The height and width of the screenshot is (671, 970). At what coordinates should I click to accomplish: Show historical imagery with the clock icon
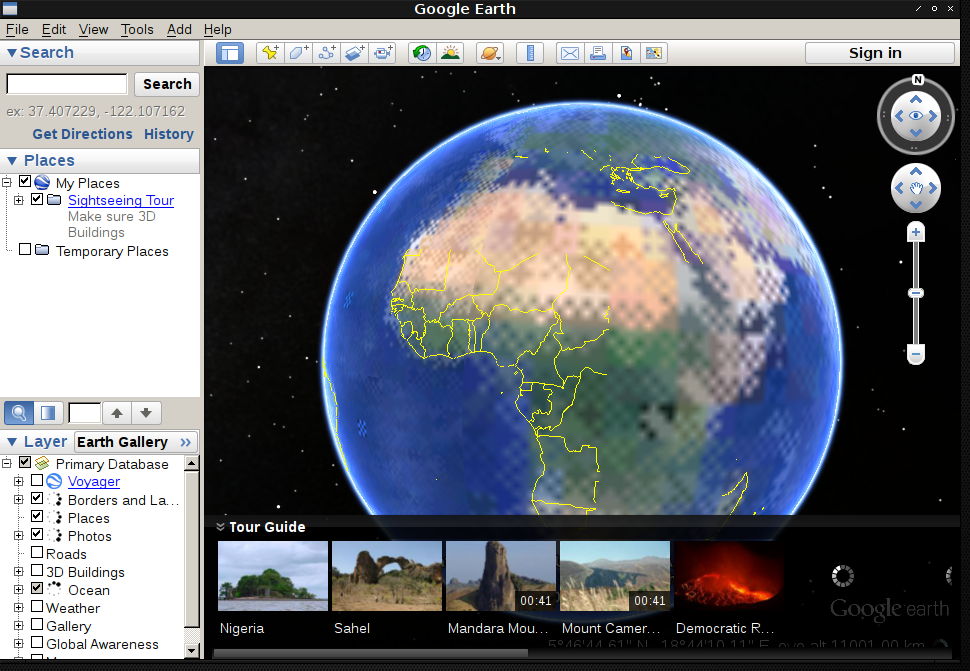[x=421, y=52]
